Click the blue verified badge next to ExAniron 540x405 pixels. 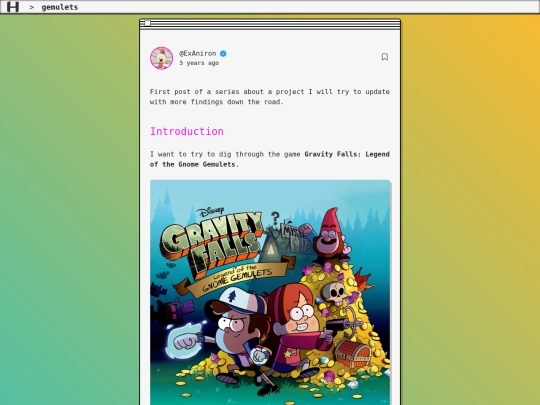(x=223, y=53)
